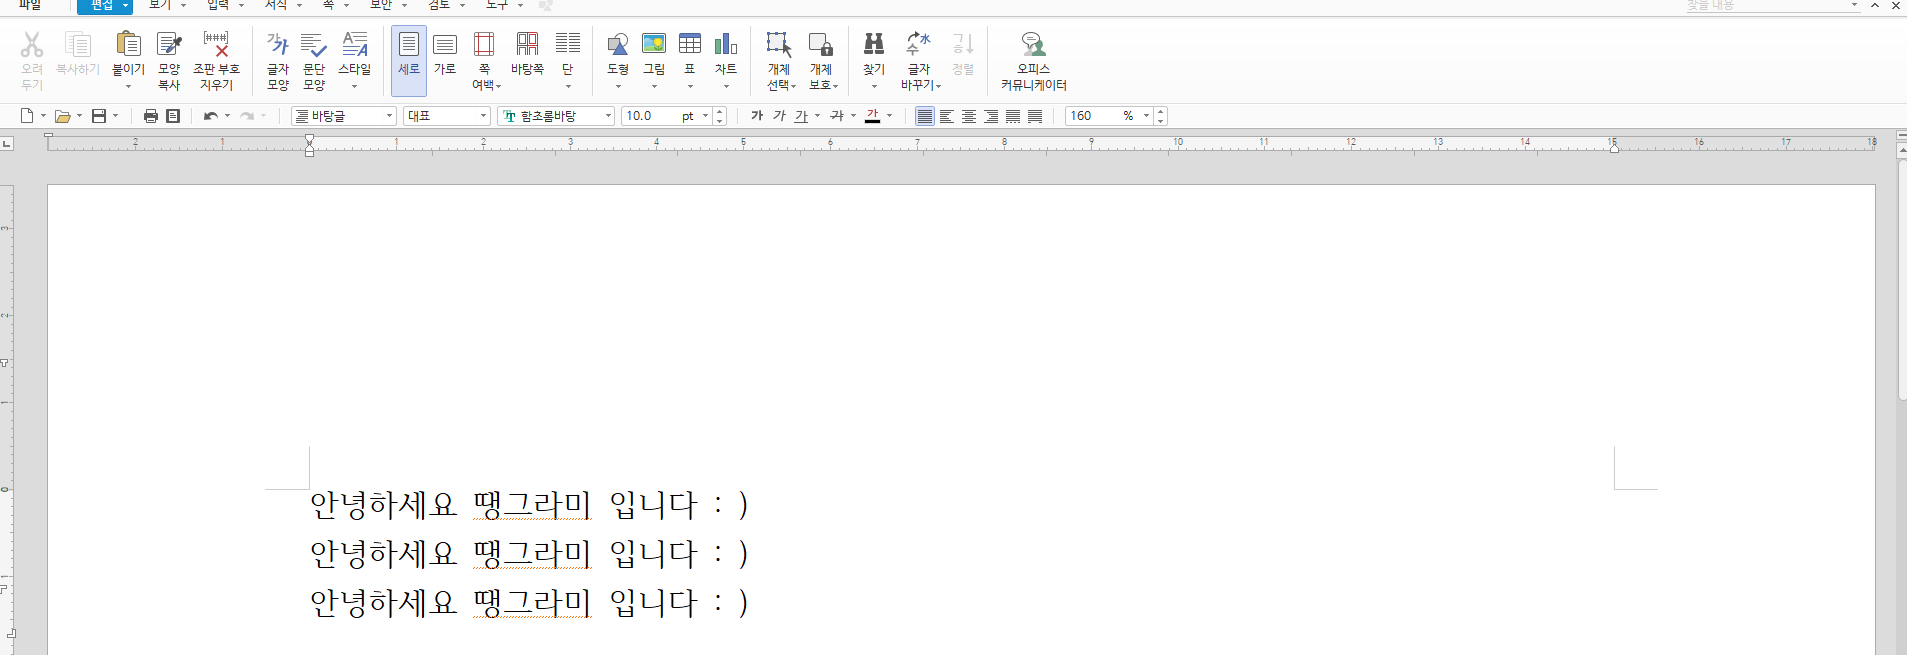Open the 편집 menu tab

click(104, 6)
